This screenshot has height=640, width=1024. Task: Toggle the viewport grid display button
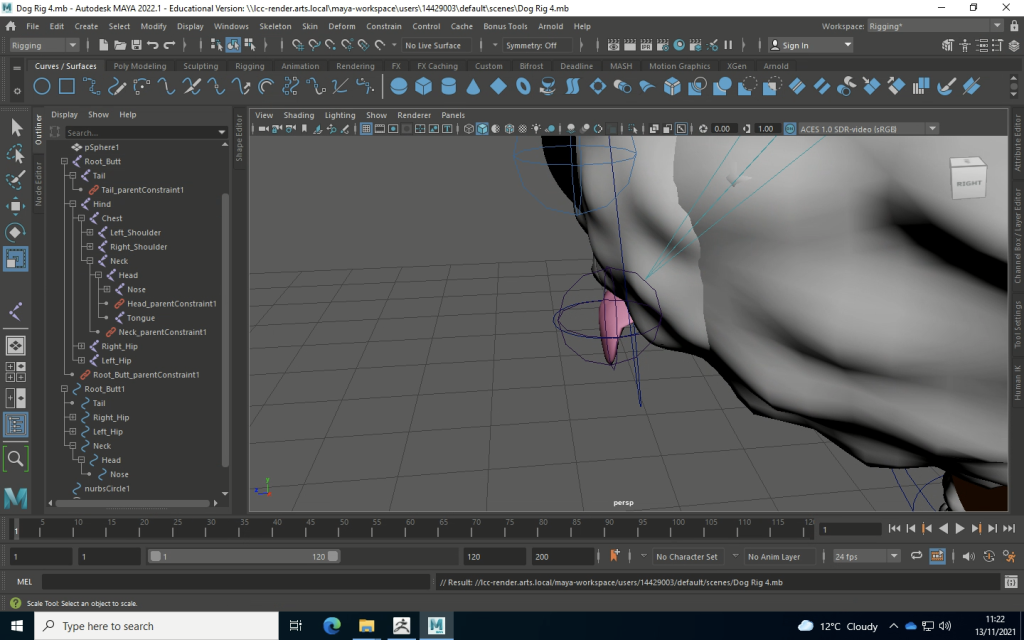tap(367, 129)
